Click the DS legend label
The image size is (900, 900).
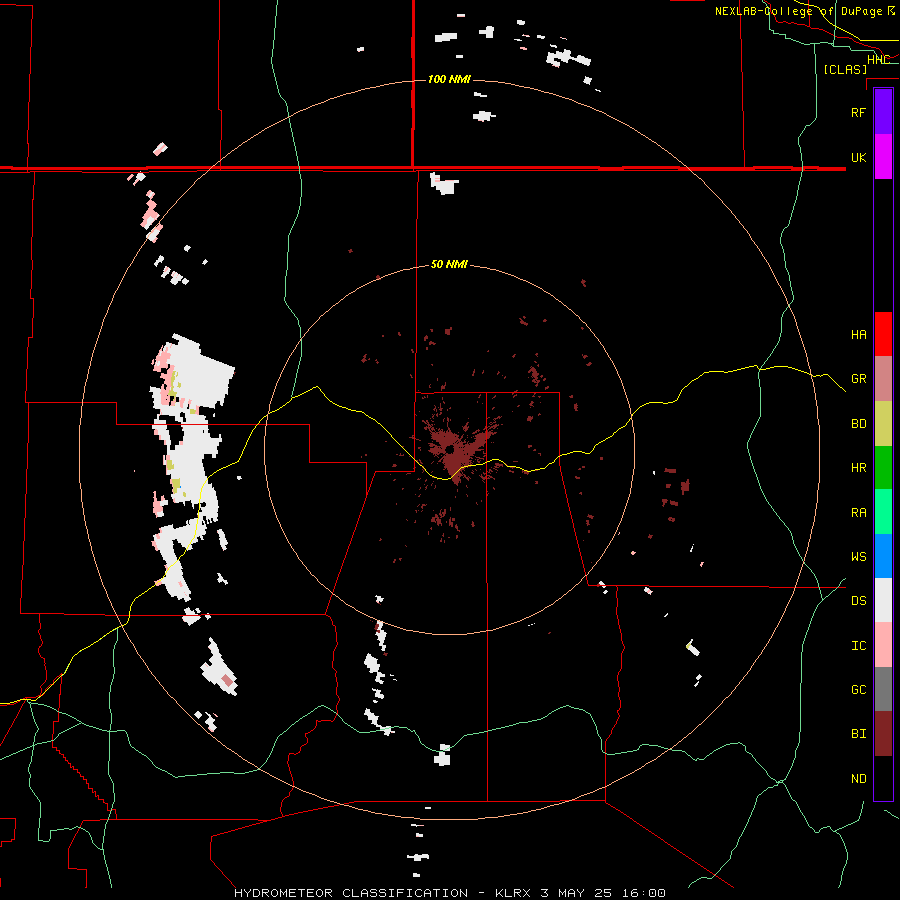pos(858,600)
